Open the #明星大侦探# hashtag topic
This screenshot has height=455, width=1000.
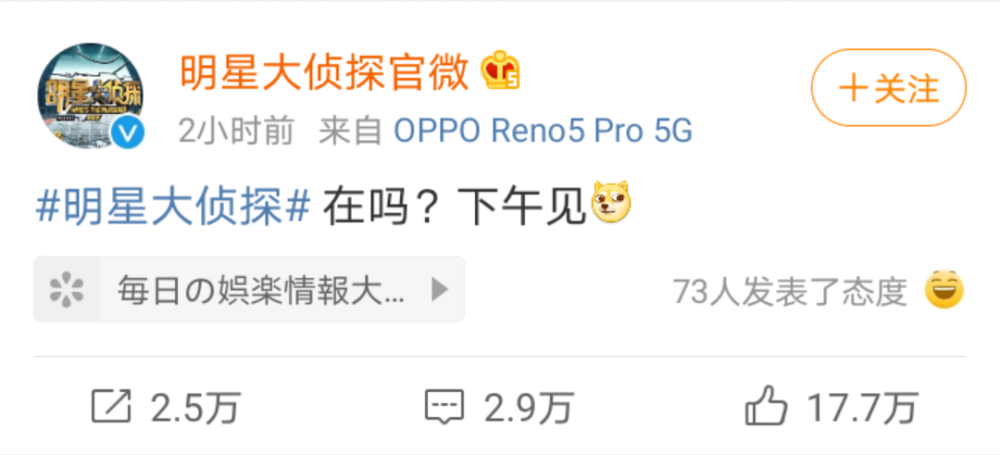173,207
